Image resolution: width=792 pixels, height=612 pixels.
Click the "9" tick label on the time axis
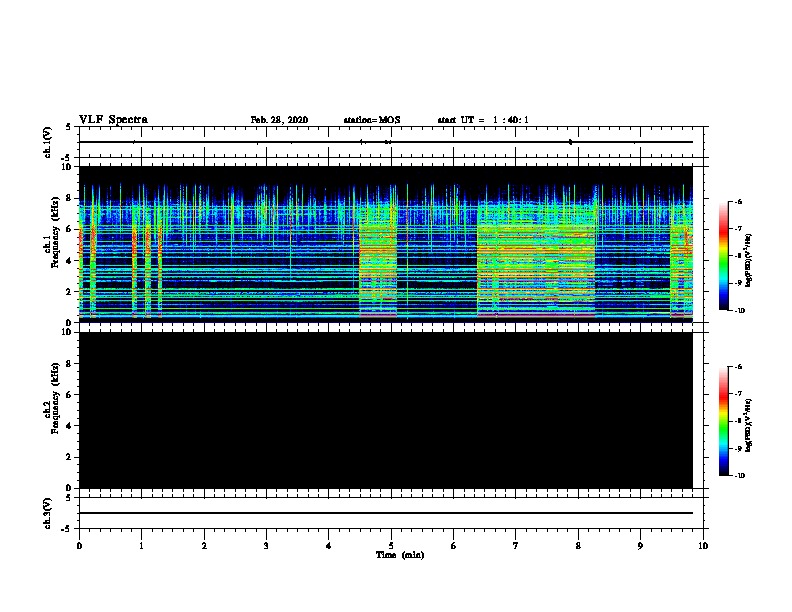tap(640, 546)
